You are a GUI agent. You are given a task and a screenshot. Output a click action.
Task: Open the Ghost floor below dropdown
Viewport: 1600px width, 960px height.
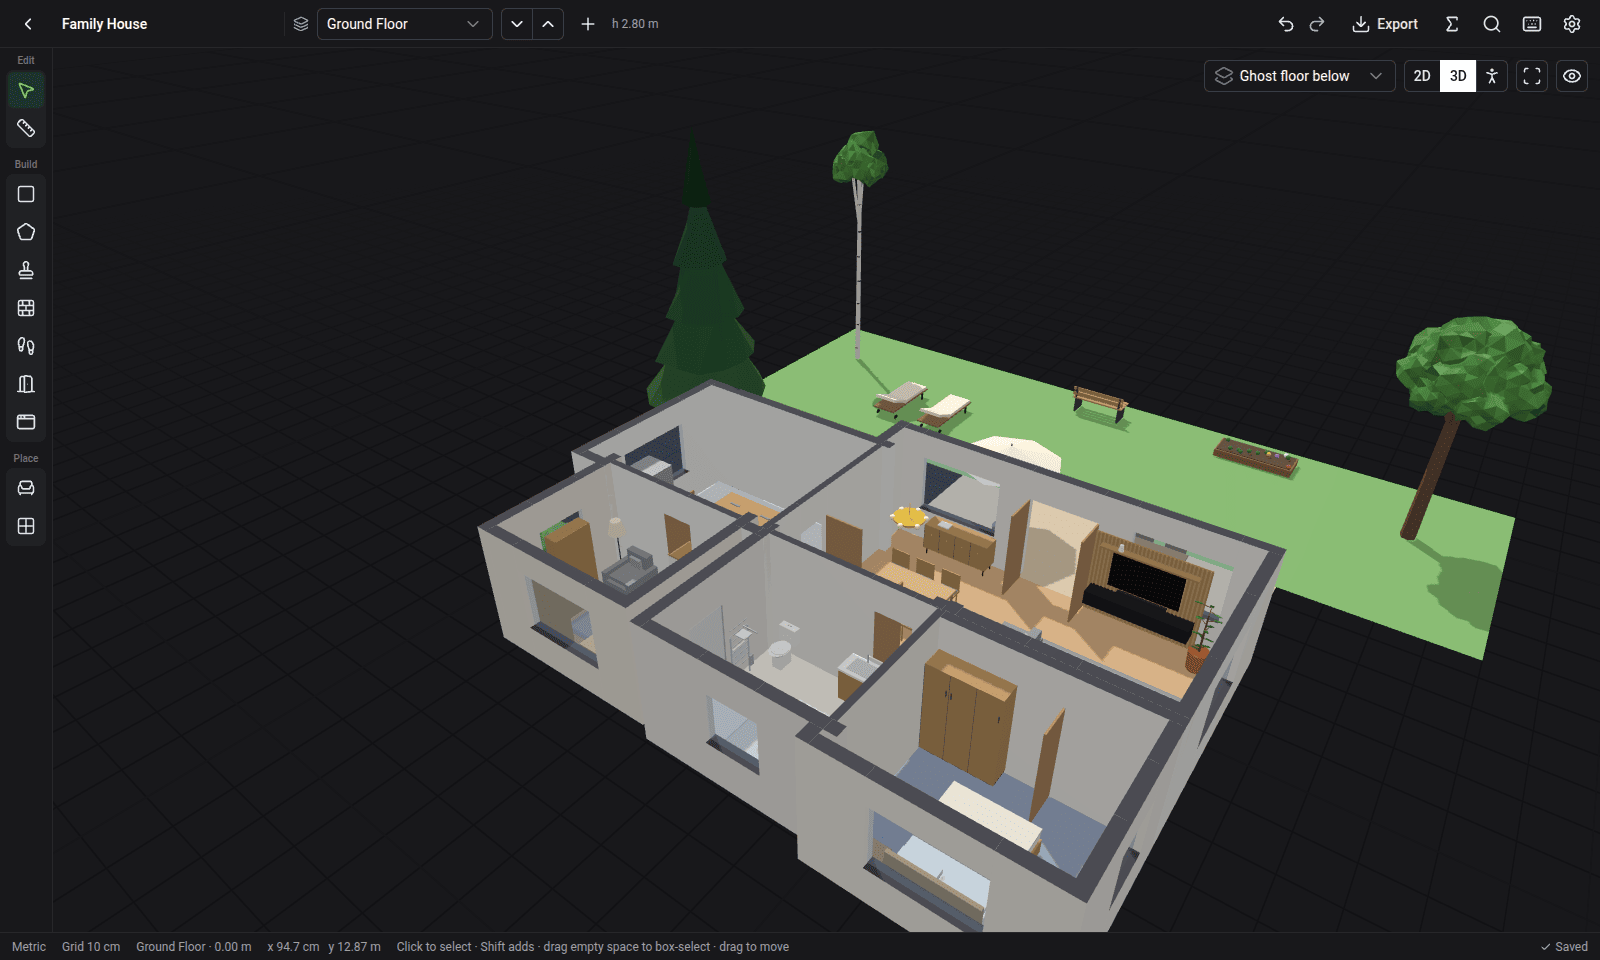coord(1299,76)
